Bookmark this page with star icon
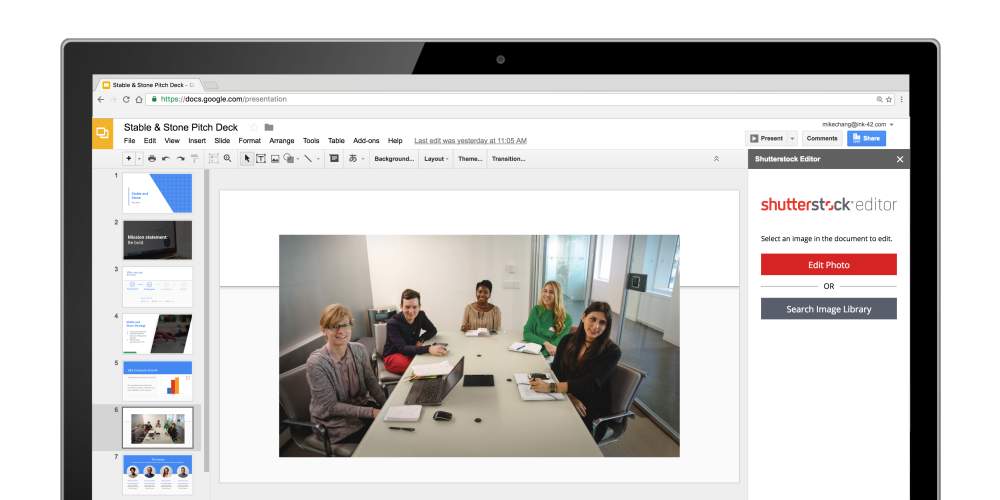 coord(889,99)
